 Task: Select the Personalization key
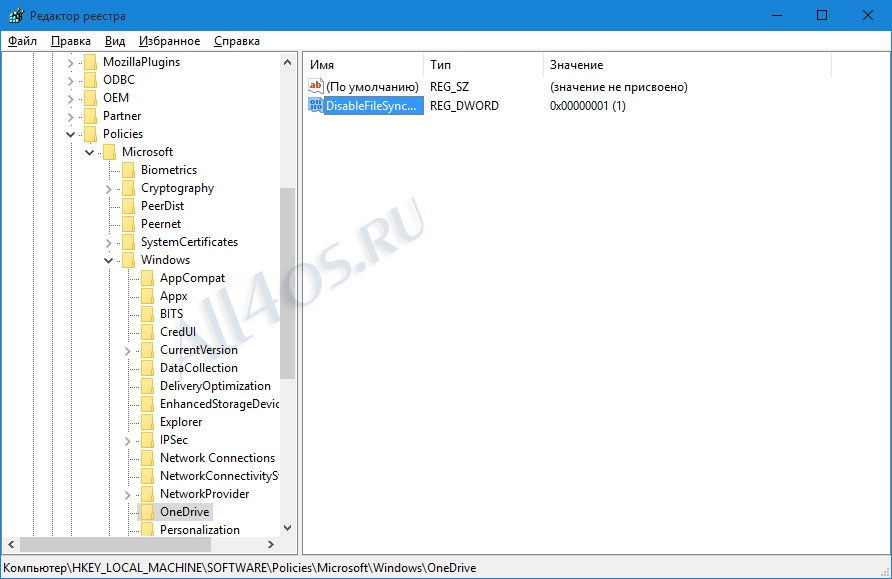[200, 530]
